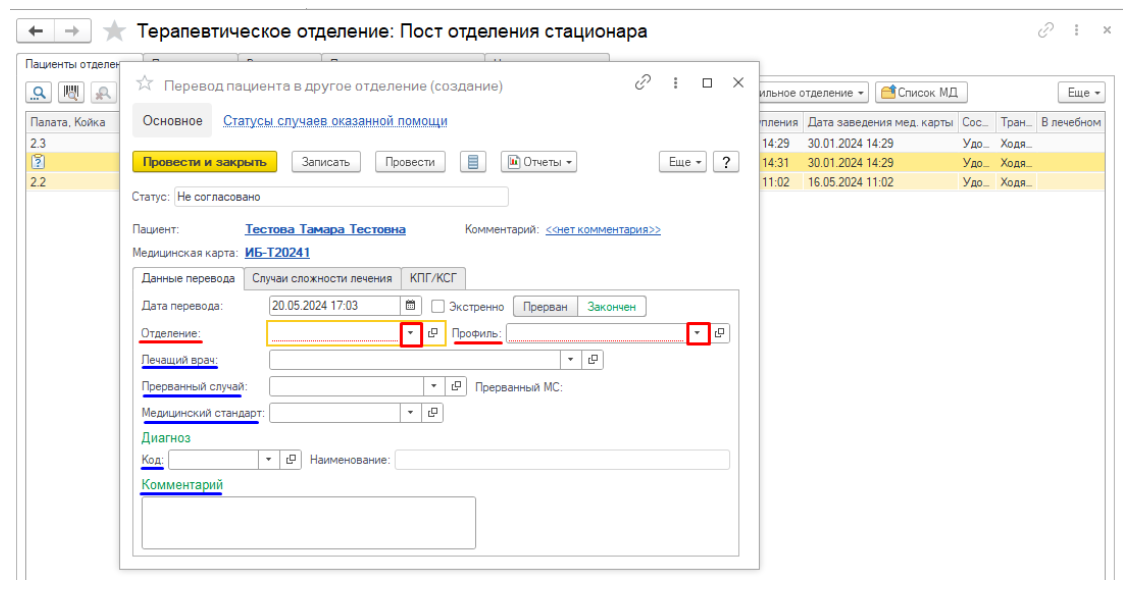Switch to the КПГ/КСГ tab

point(433,278)
